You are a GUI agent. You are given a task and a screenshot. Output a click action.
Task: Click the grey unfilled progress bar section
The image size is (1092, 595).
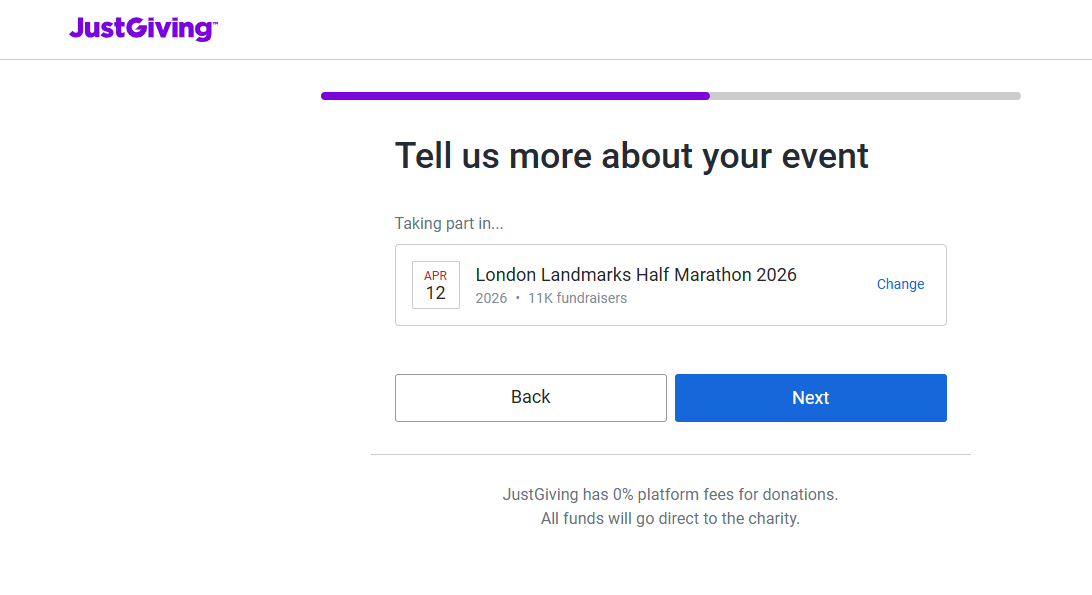(x=865, y=96)
